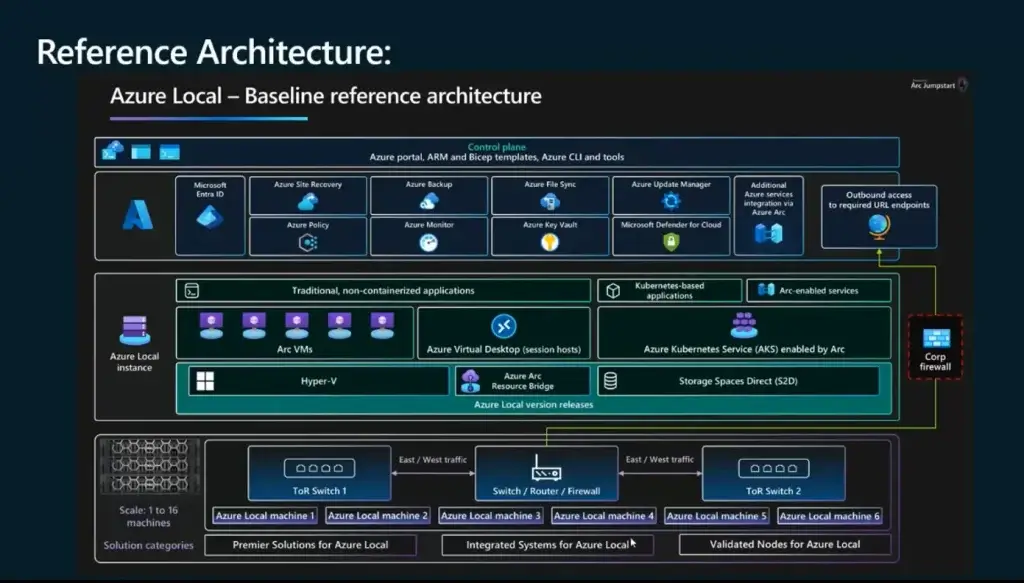Click "Storage Spaces Direct (S2D)" text
1024x583 pixels.
click(x=738, y=381)
